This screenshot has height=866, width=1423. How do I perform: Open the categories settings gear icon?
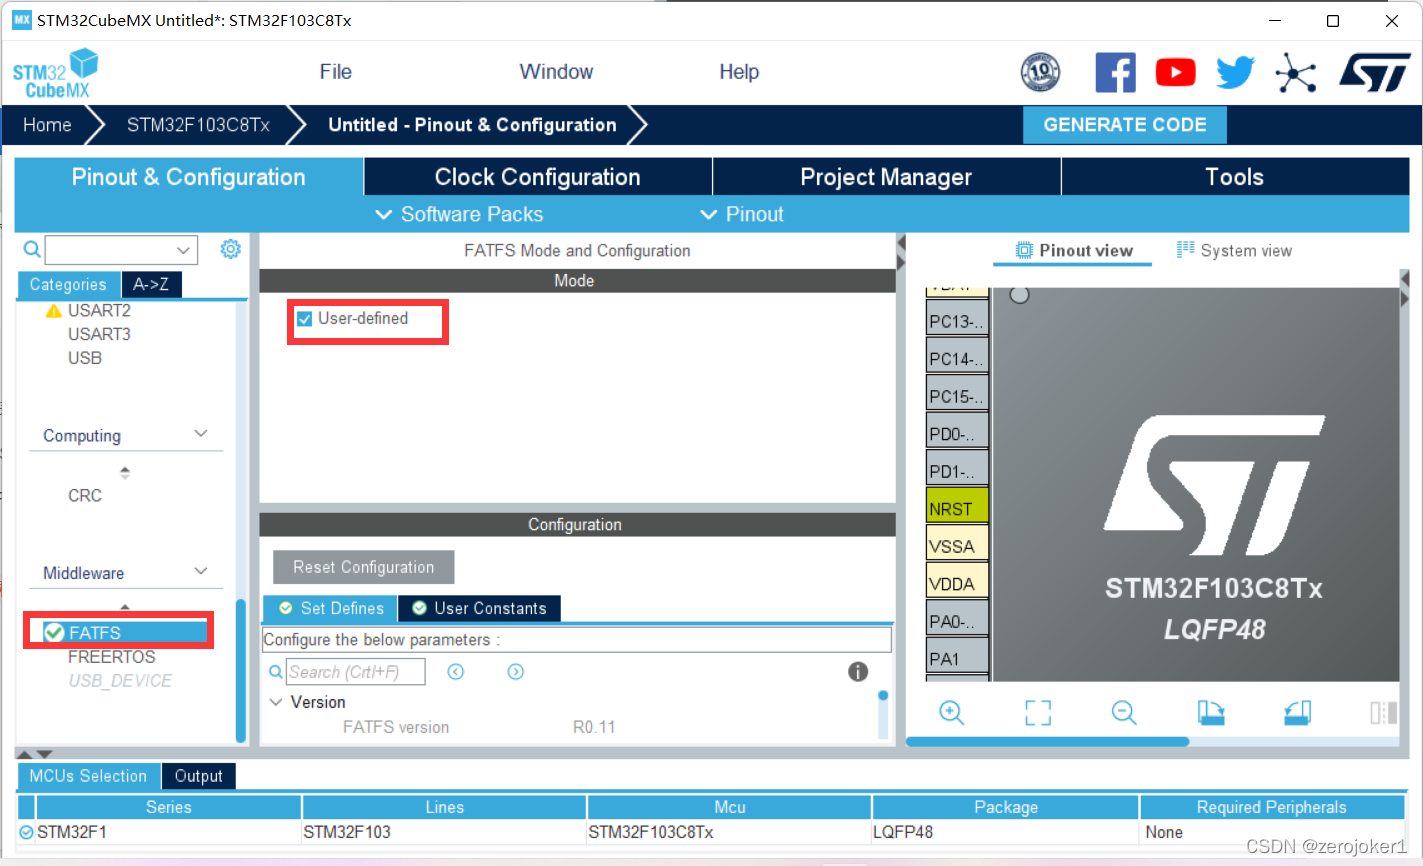[x=230, y=248]
